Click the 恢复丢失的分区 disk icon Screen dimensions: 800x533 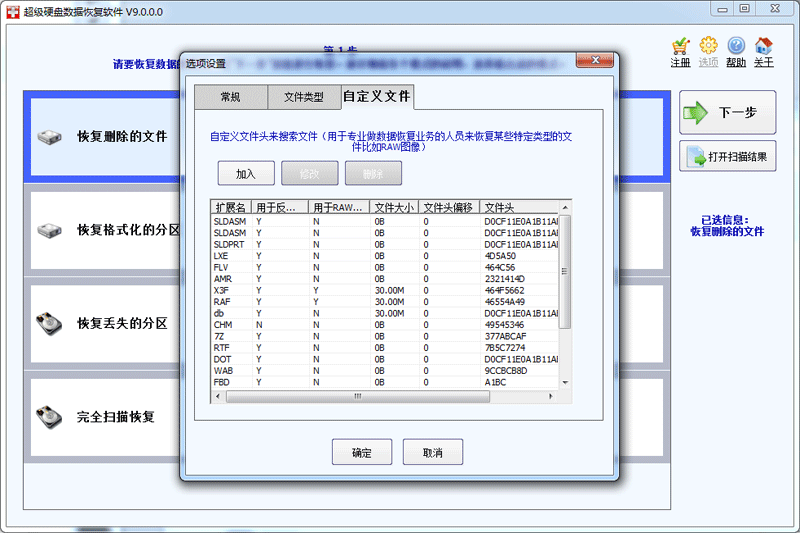[x=50, y=324]
